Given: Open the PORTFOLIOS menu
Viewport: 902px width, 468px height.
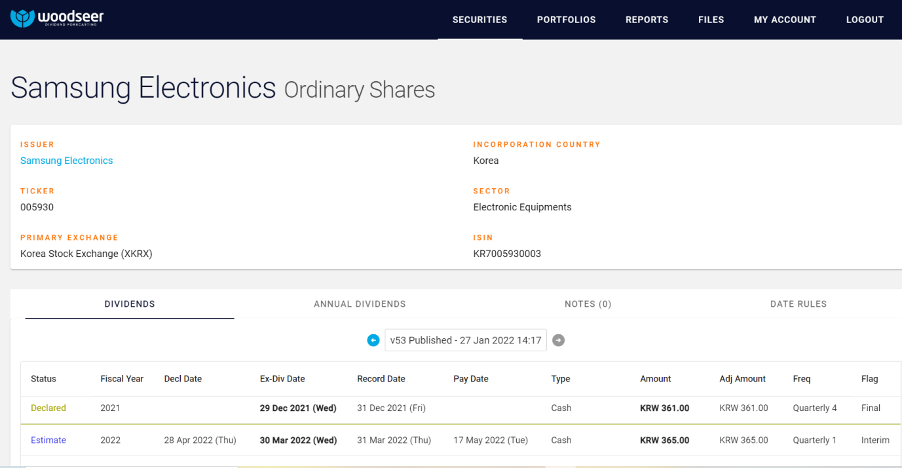Looking at the screenshot, I should pos(566,20).
